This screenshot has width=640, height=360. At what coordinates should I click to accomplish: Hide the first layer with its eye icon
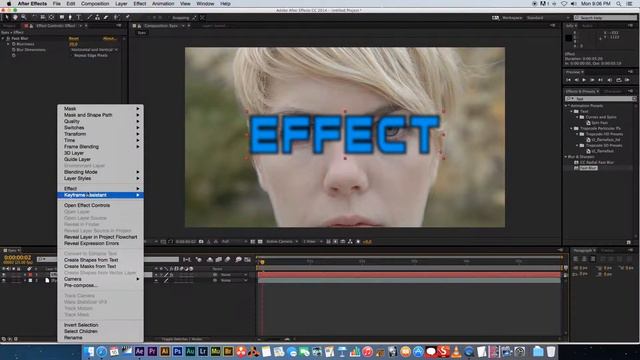tap(4, 275)
